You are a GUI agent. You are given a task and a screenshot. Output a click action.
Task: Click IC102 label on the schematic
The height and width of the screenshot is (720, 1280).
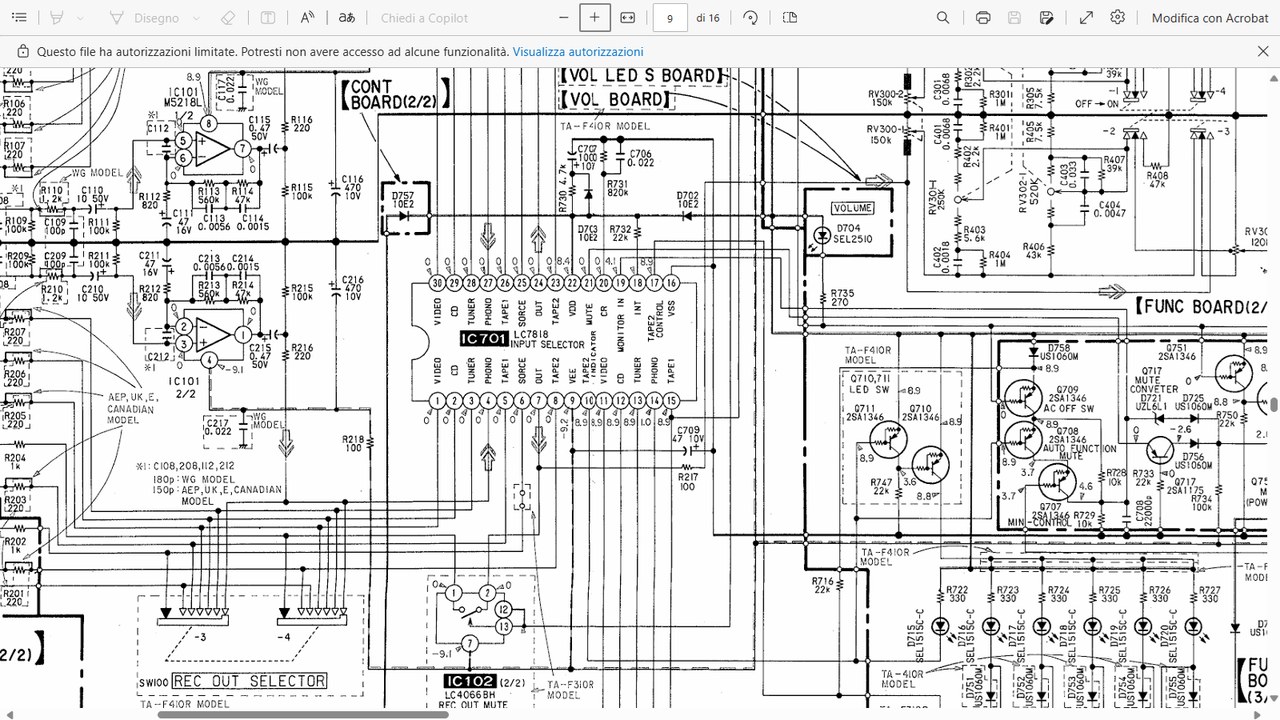click(468, 681)
